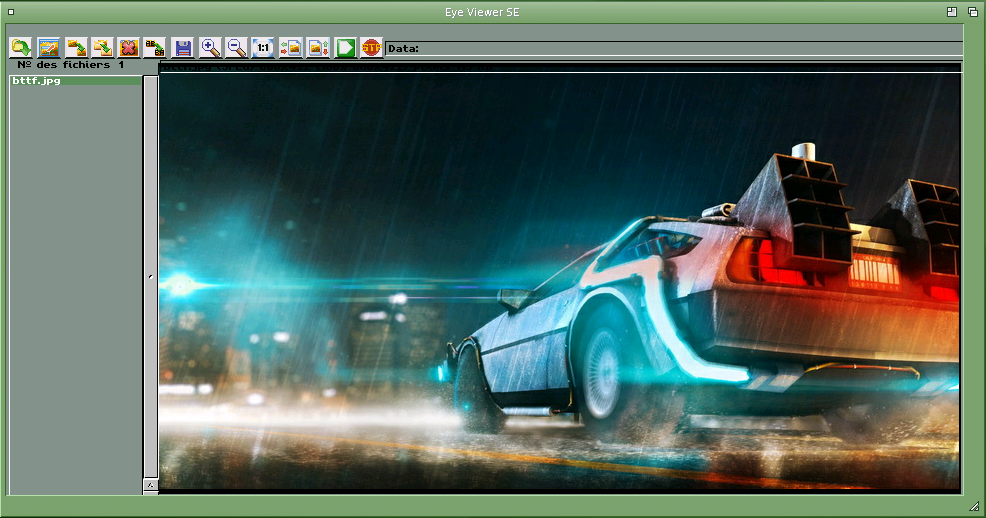Image resolution: width=986 pixels, height=518 pixels.
Task: Click the scrollbar arrow below the file list
Action: coord(150,485)
